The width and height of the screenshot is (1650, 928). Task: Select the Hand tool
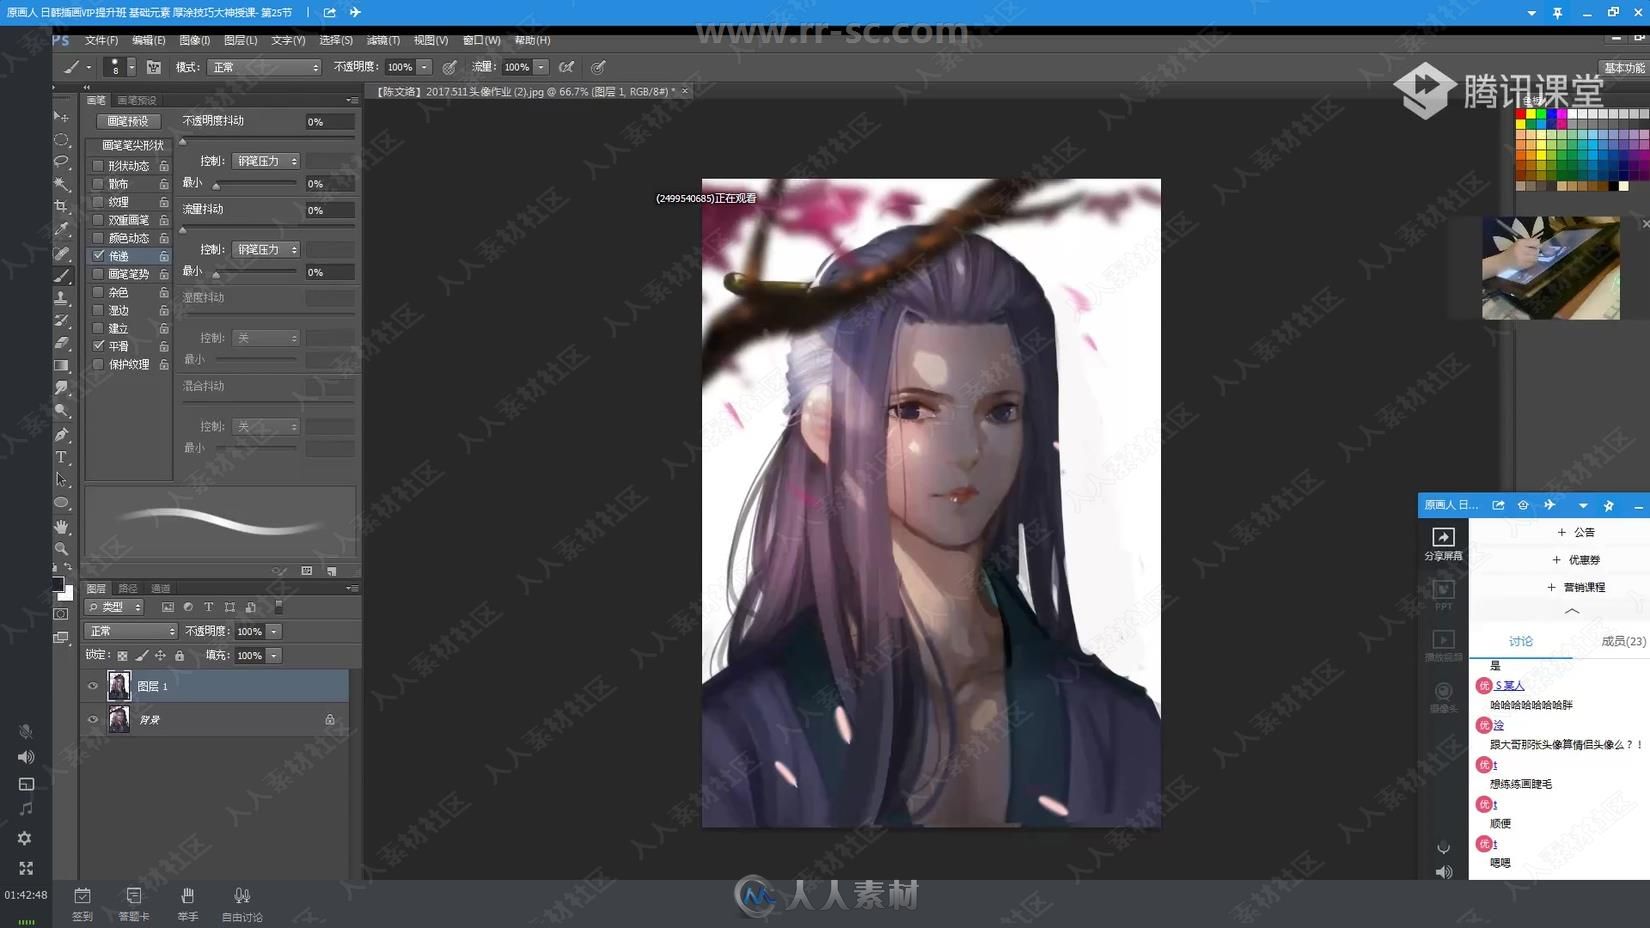pos(61,526)
